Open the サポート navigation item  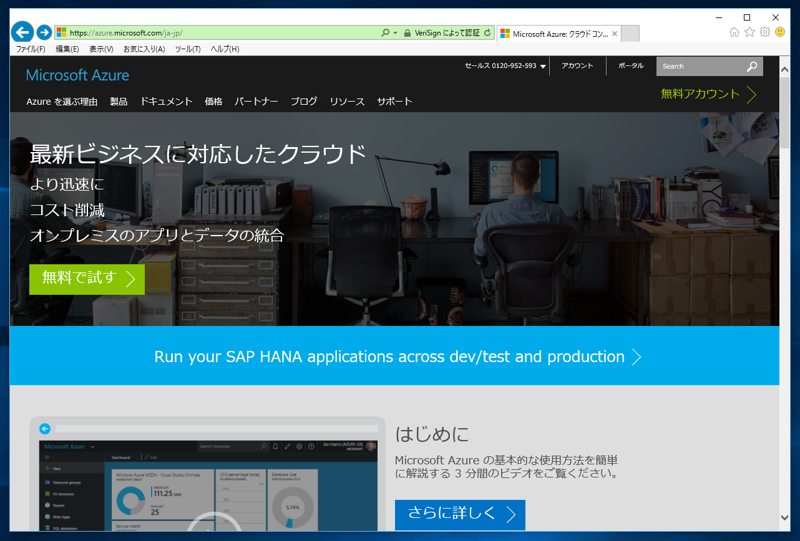click(x=394, y=102)
